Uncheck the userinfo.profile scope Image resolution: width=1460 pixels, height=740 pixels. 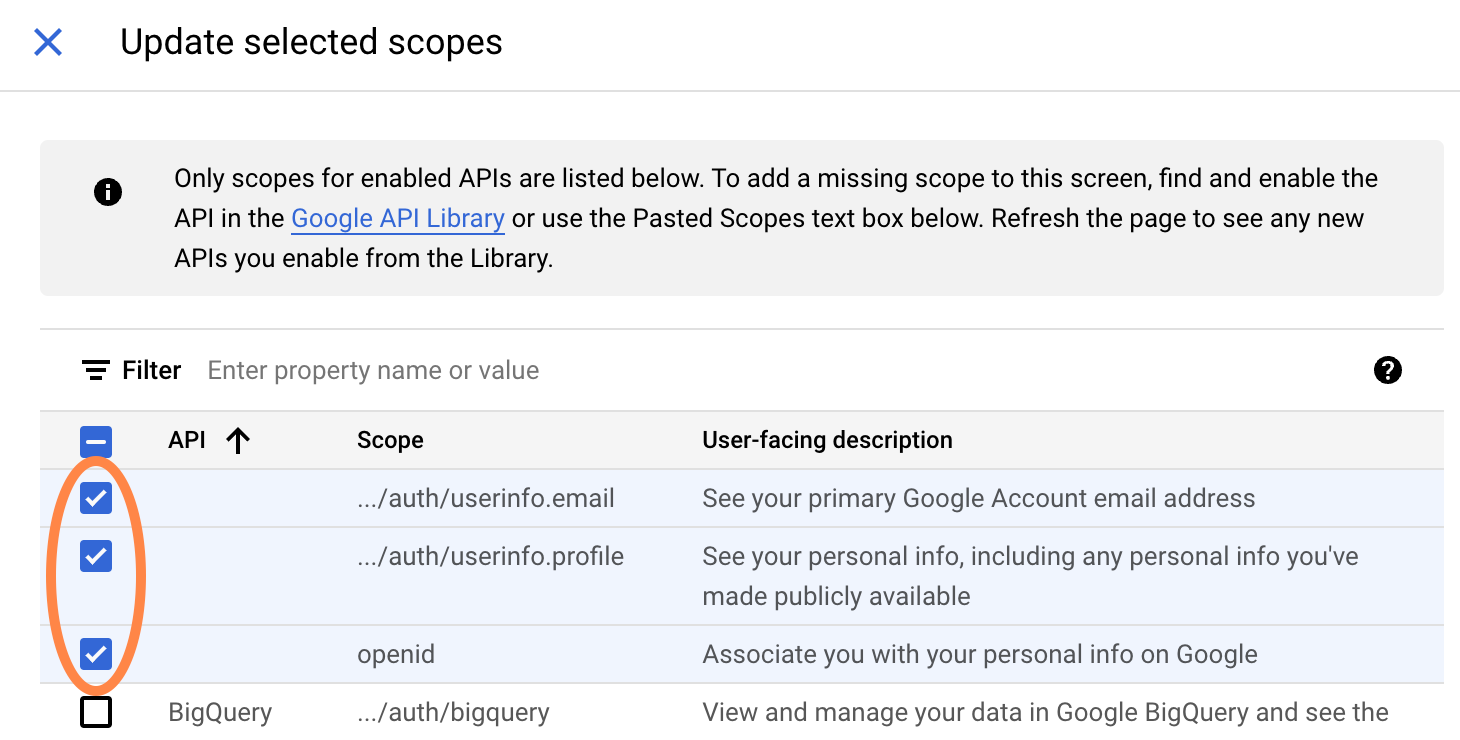[x=95, y=556]
